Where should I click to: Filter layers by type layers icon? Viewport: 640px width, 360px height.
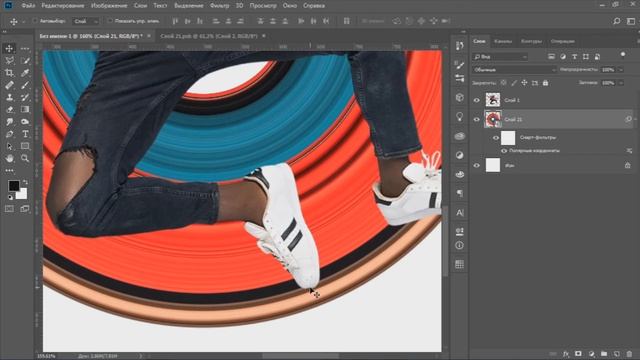[574, 57]
